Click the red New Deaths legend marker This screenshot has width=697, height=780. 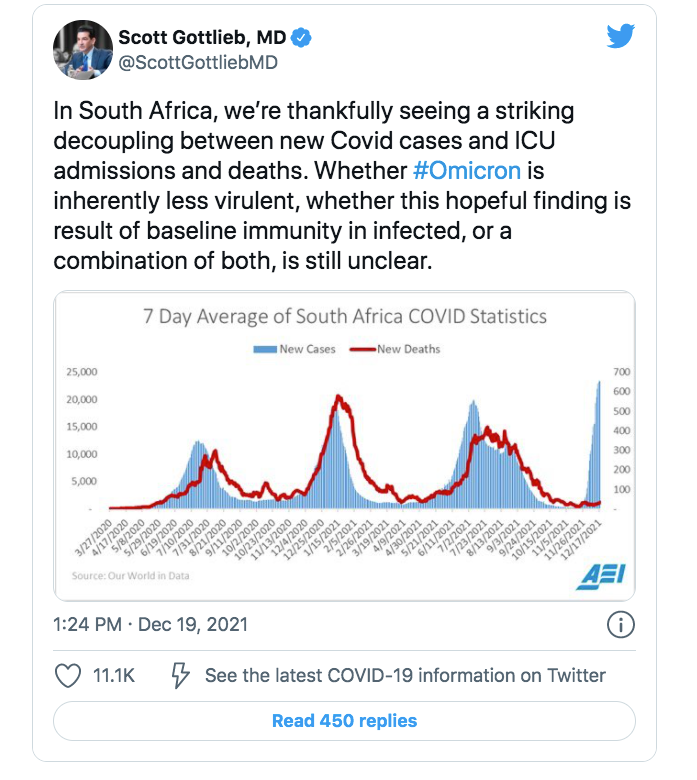coord(360,349)
